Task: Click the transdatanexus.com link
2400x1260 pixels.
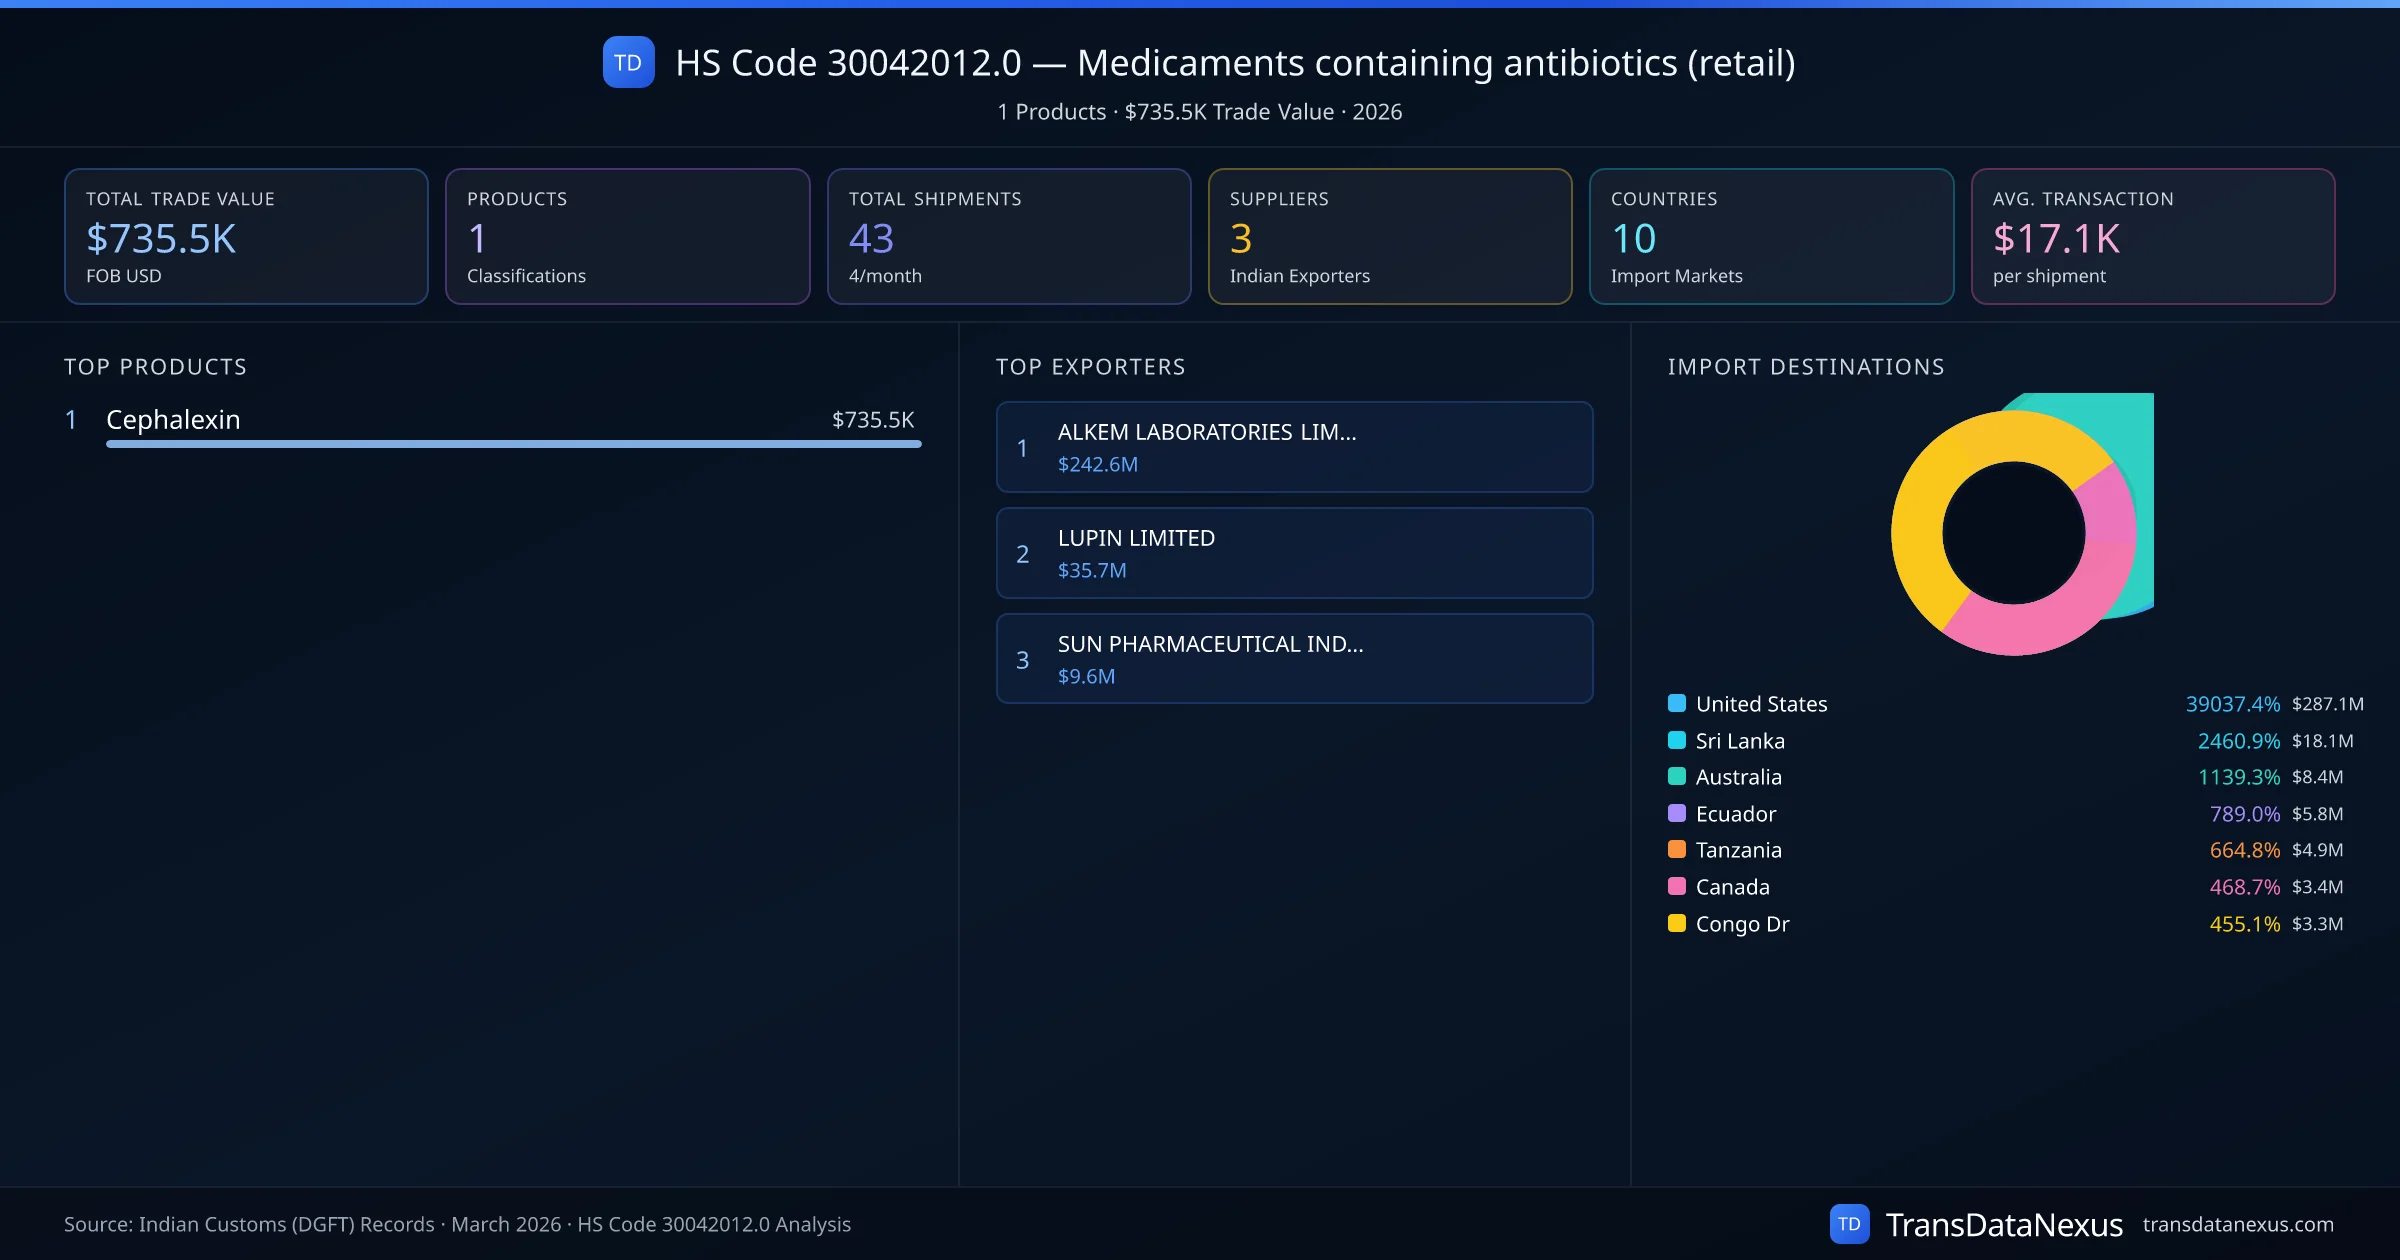Action: (x=2237, y=1224)
